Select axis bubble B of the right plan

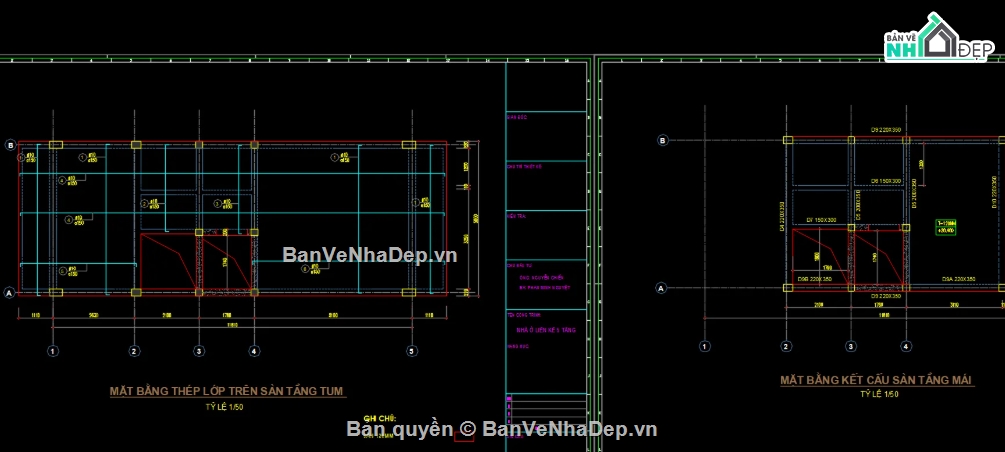pos(663,140)
